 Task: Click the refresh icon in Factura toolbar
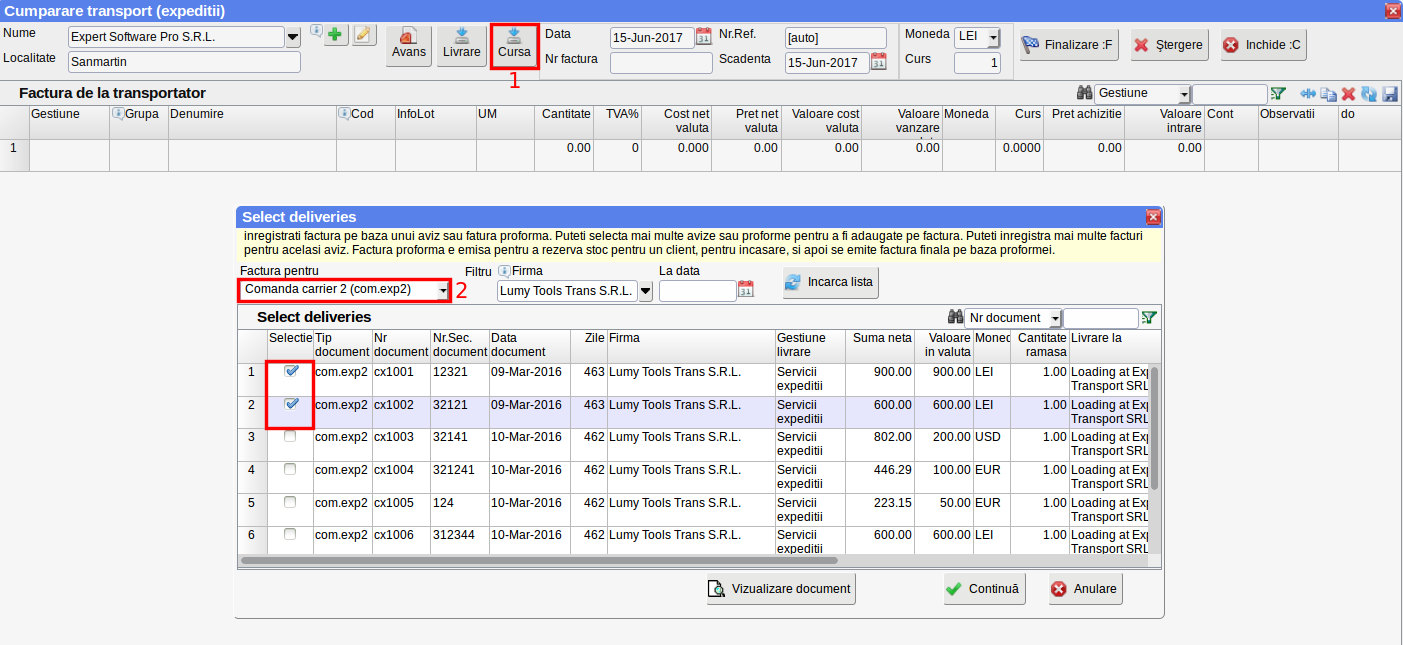(x=1368, y=94)
